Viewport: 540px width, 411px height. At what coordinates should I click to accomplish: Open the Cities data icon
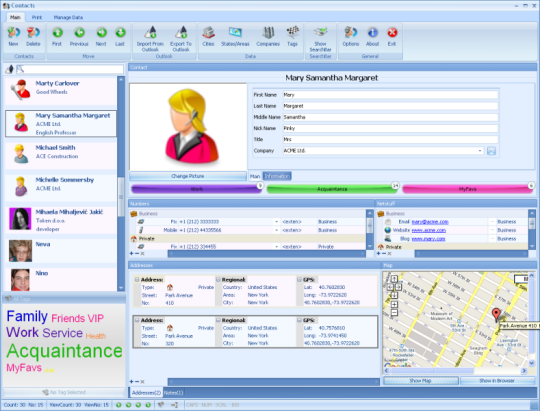click(x=208, y=36)
